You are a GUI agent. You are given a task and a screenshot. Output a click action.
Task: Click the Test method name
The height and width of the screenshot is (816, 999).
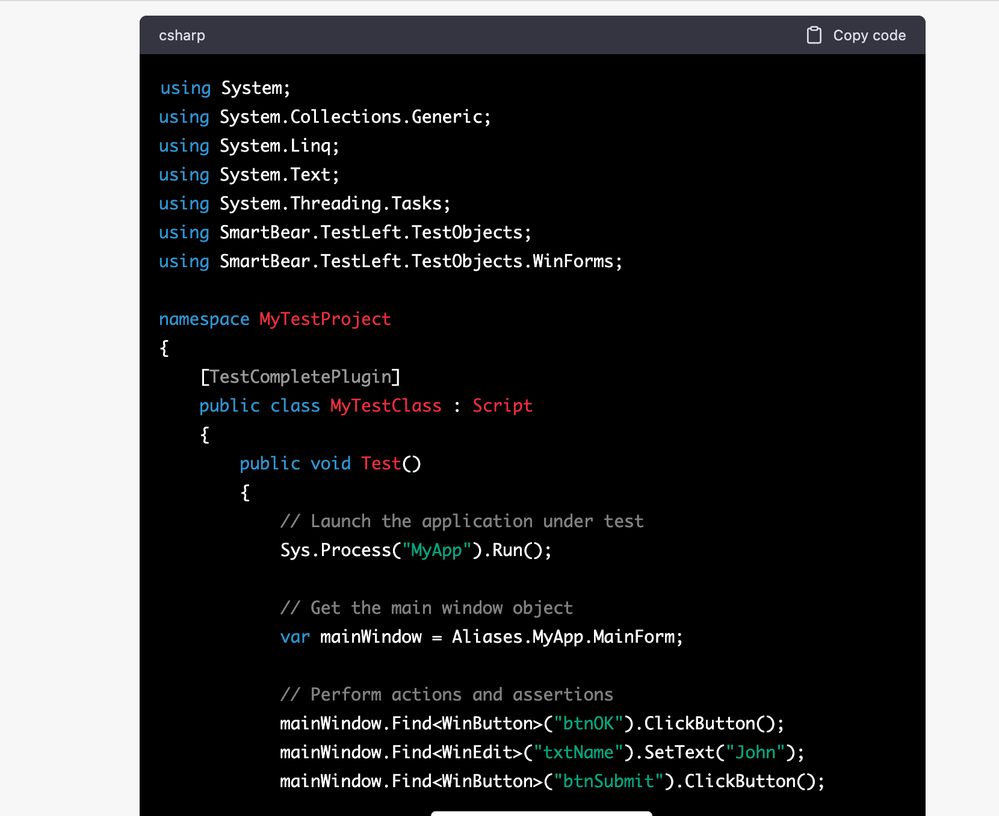point(380,464)
